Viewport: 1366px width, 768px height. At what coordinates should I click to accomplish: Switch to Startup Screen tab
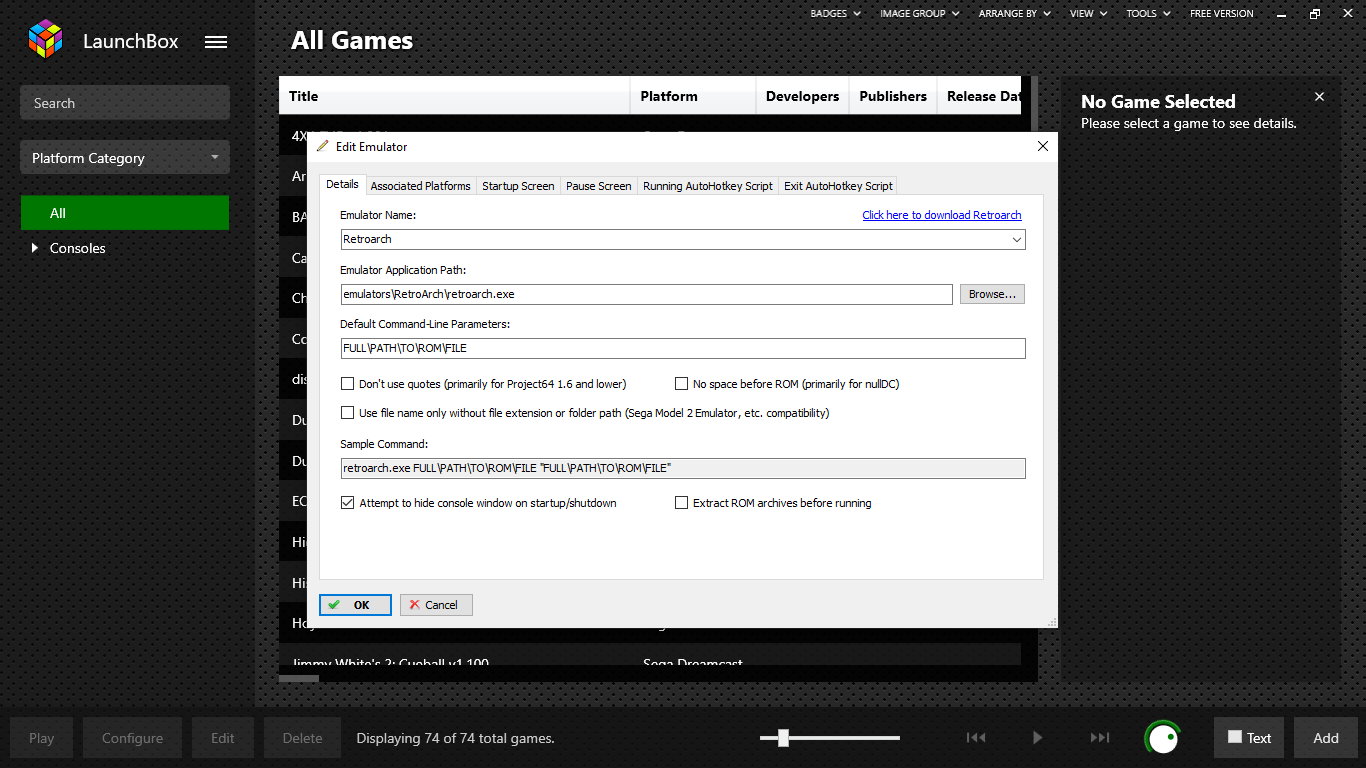(518, 186)
